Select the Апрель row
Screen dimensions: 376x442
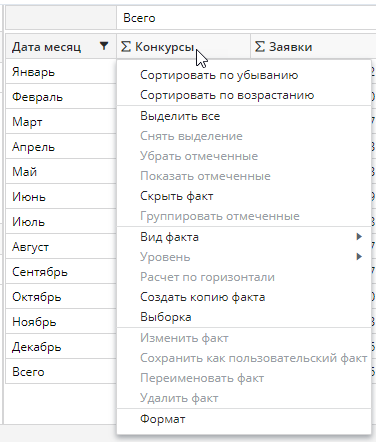coord(61,147)
